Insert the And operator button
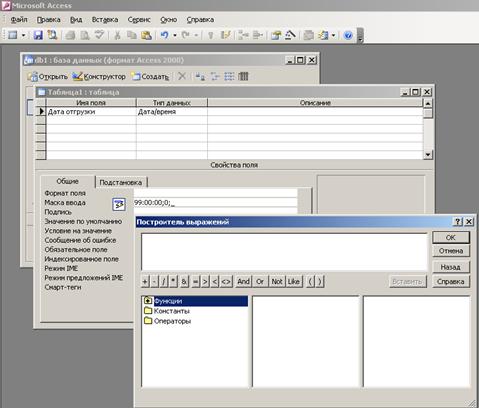The width and height of the screenshot is (479, 408). click(243, 281)
